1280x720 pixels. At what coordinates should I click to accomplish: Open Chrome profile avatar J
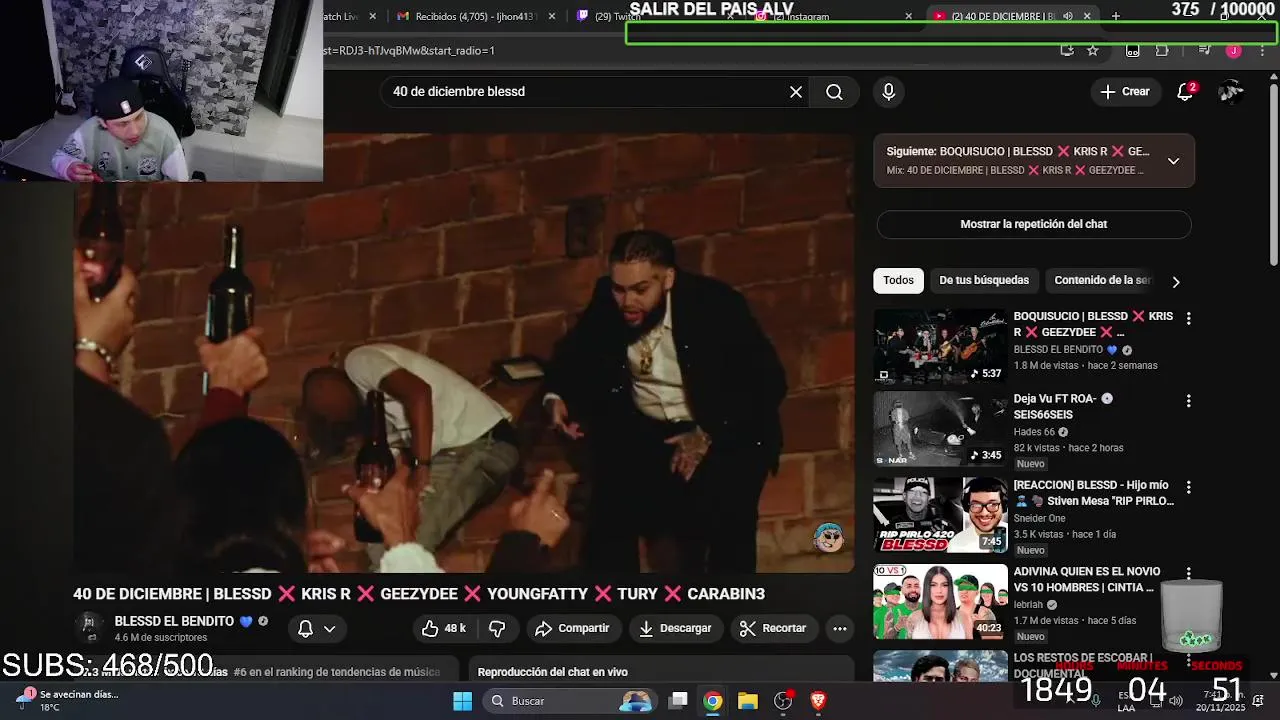[x=1234, y=50]
